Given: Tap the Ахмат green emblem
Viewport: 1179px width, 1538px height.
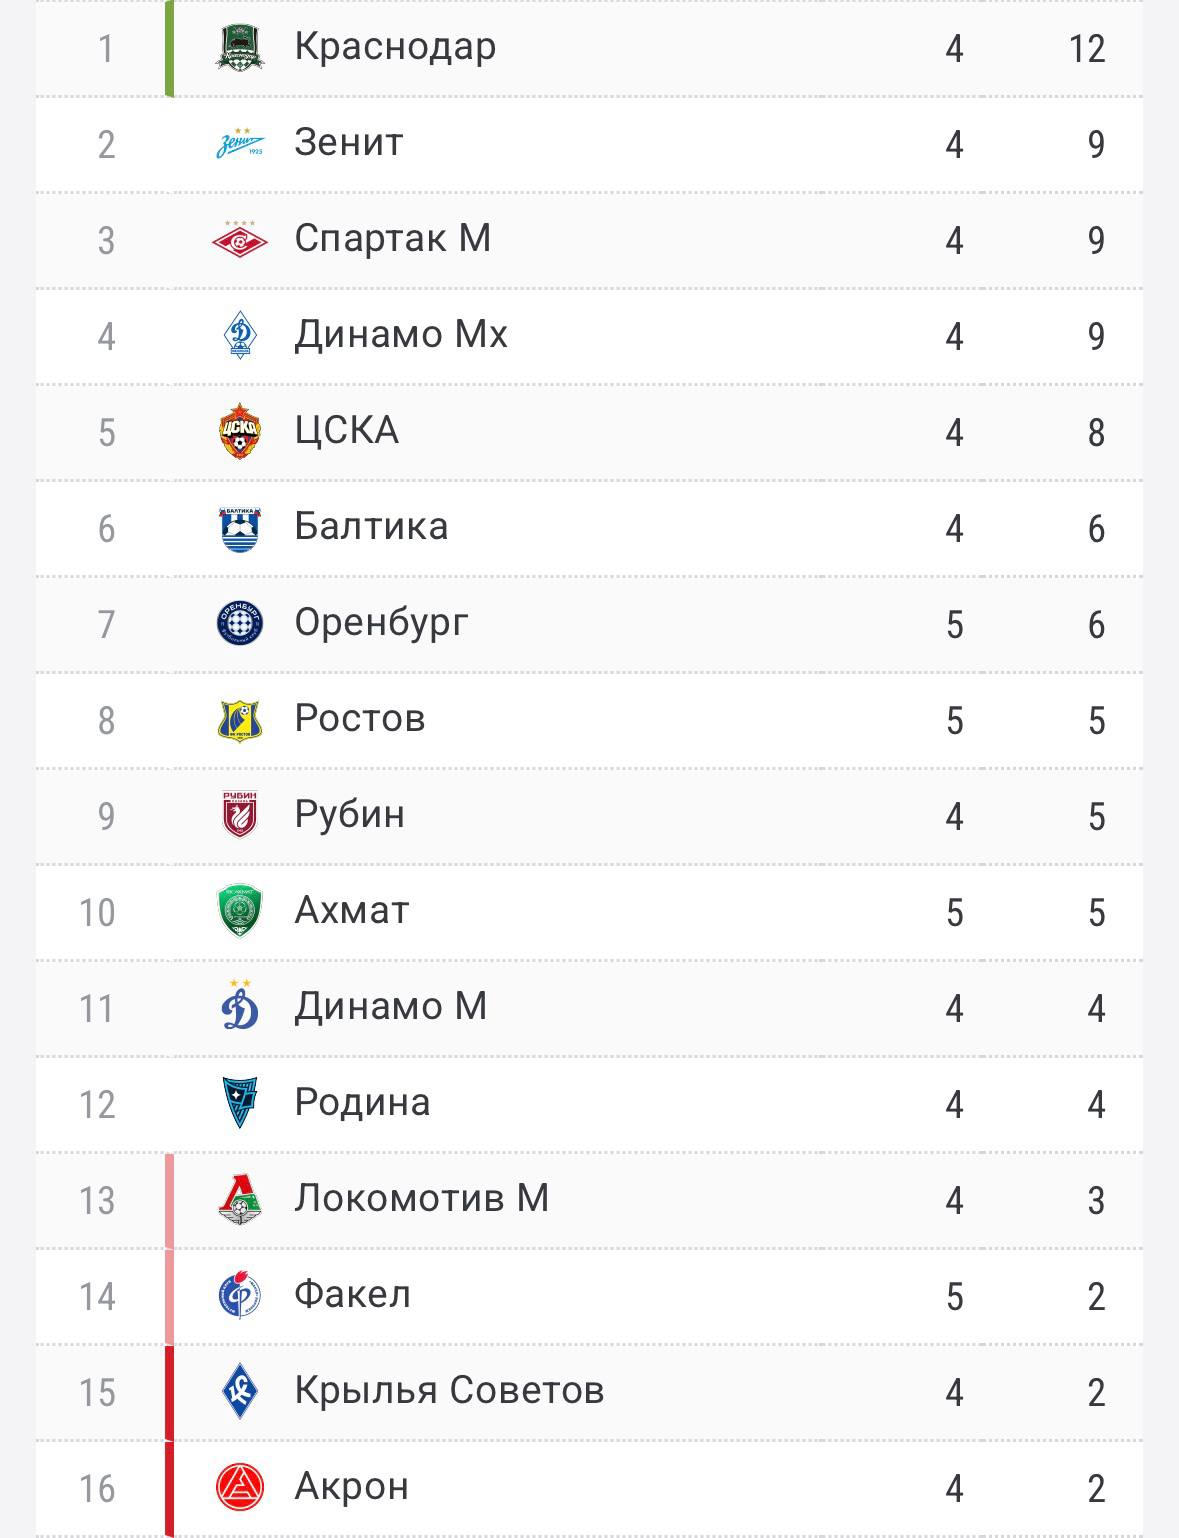Looking at the screenshot, I should 240,911.
